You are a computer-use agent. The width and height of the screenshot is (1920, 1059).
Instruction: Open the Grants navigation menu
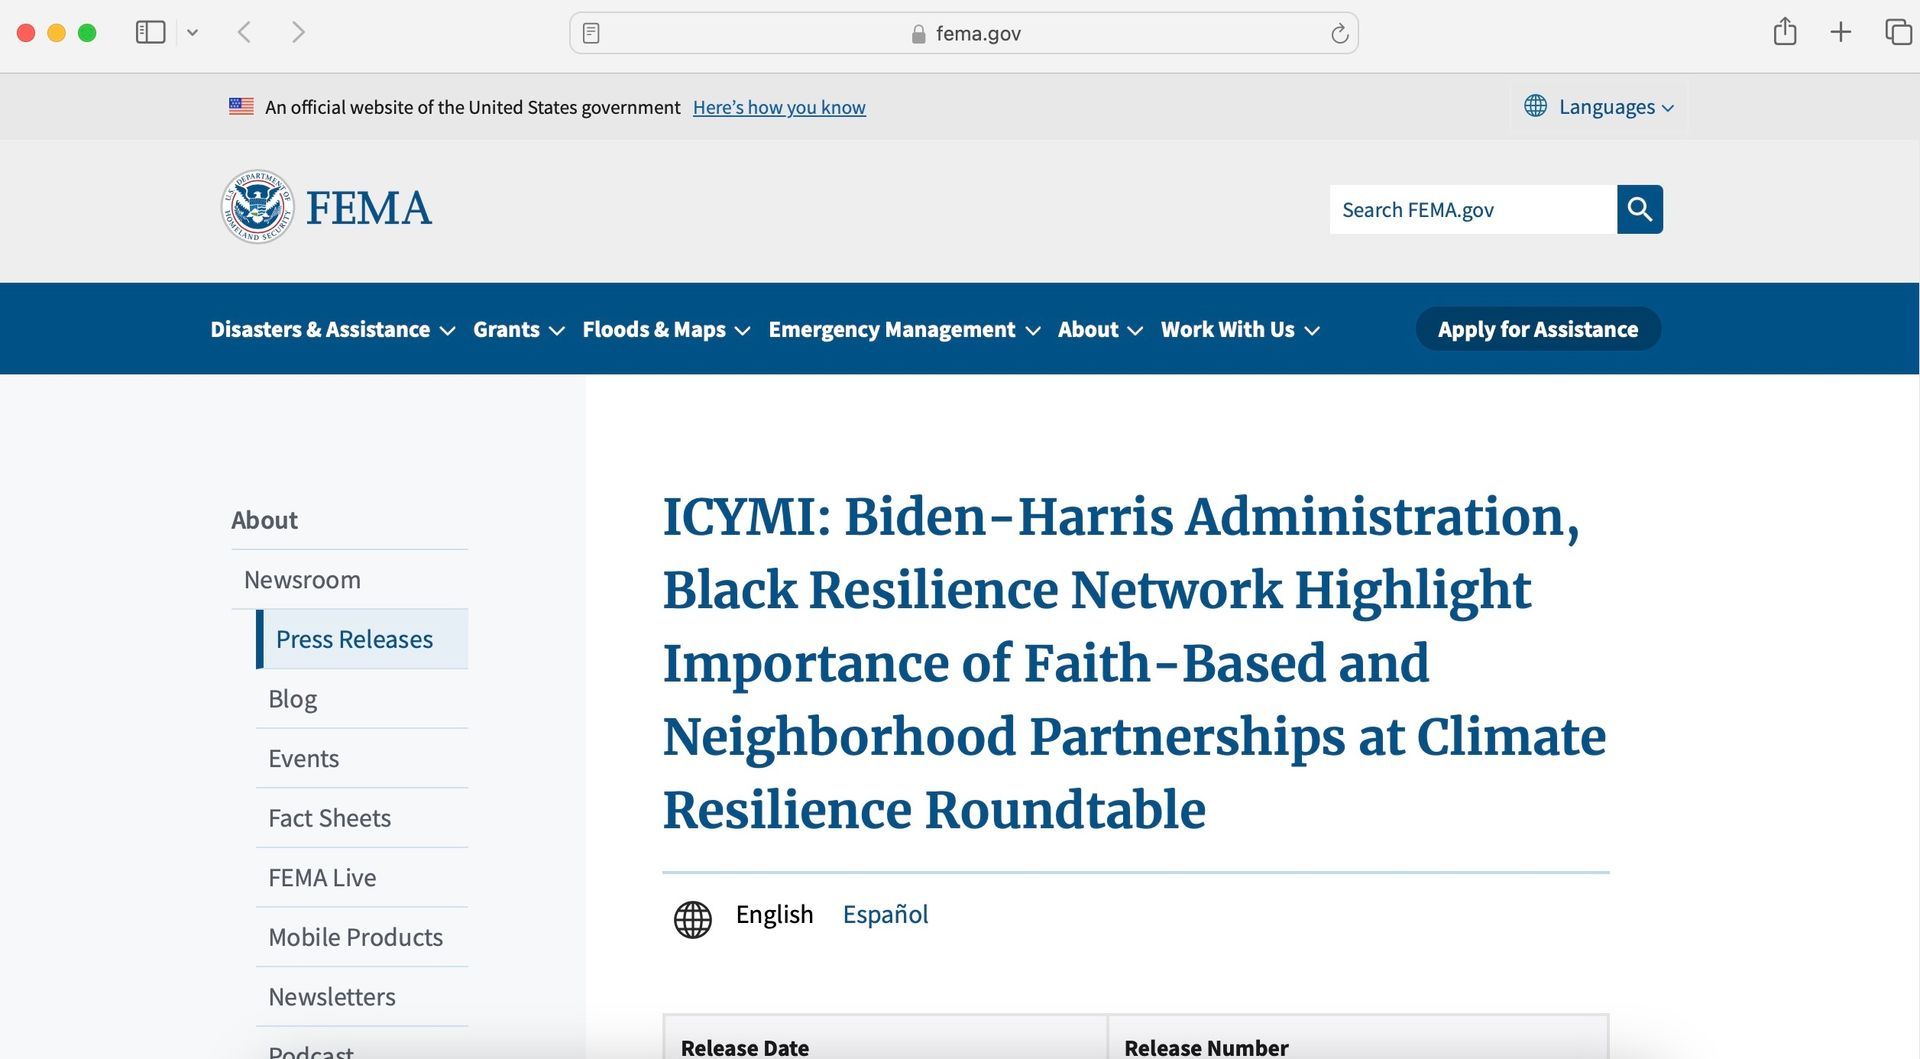point(518,330)
